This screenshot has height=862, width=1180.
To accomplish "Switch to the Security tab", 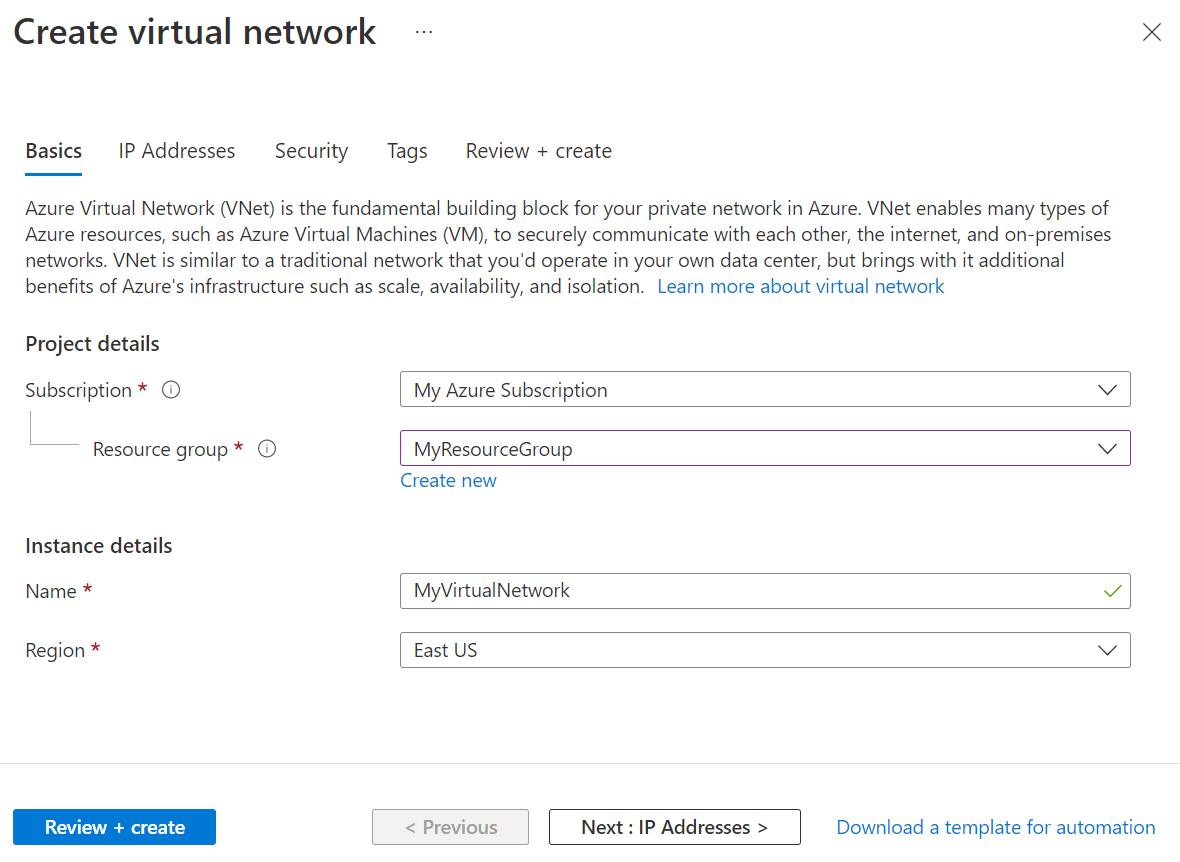I will tap(311, 151).
